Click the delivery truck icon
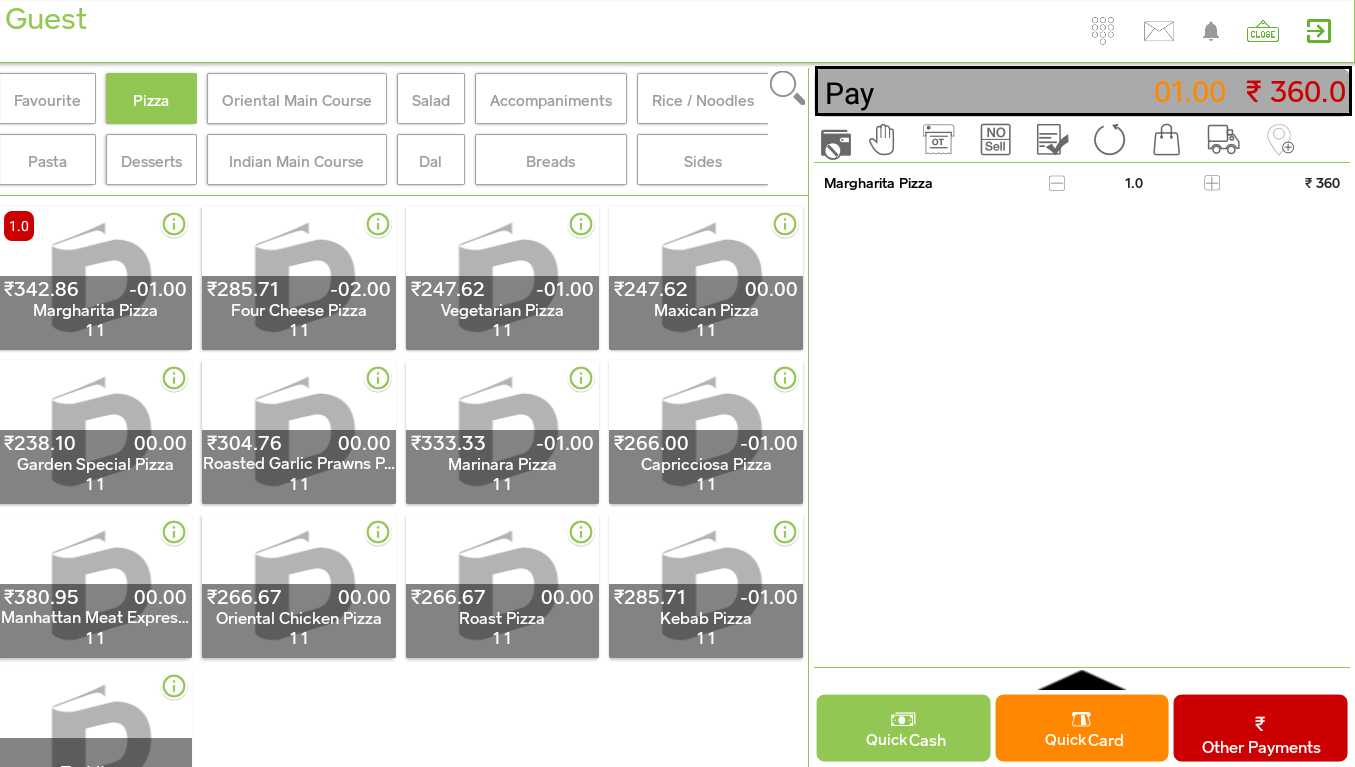The width and height of the screenshot is (1355, 767). [x=1223, y=140]
